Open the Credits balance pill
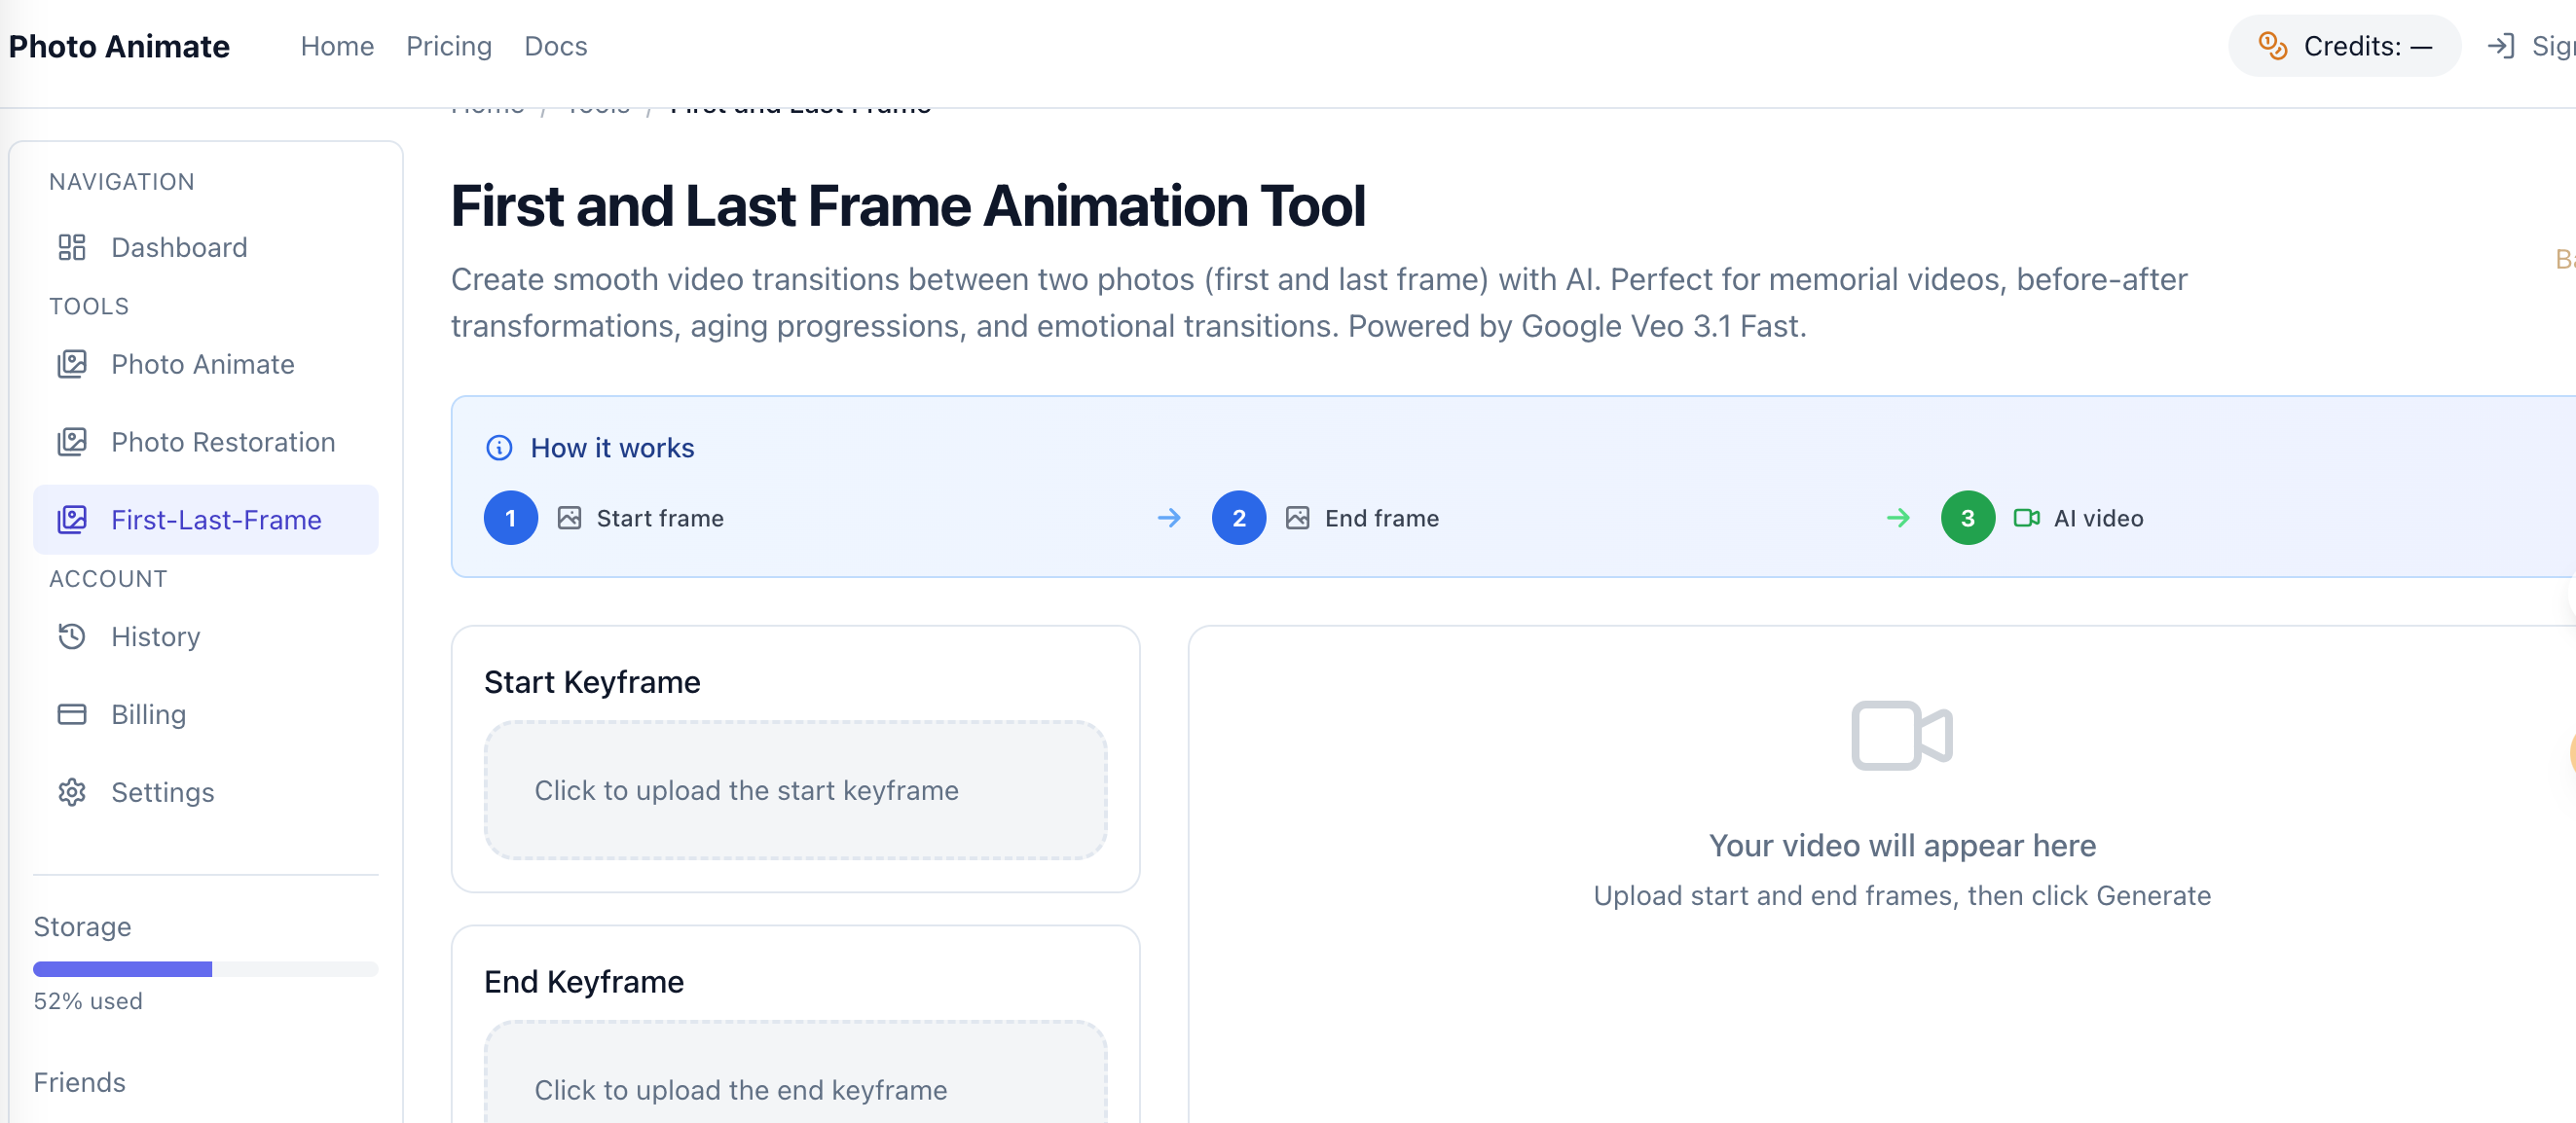 (x=2344, y=46)
